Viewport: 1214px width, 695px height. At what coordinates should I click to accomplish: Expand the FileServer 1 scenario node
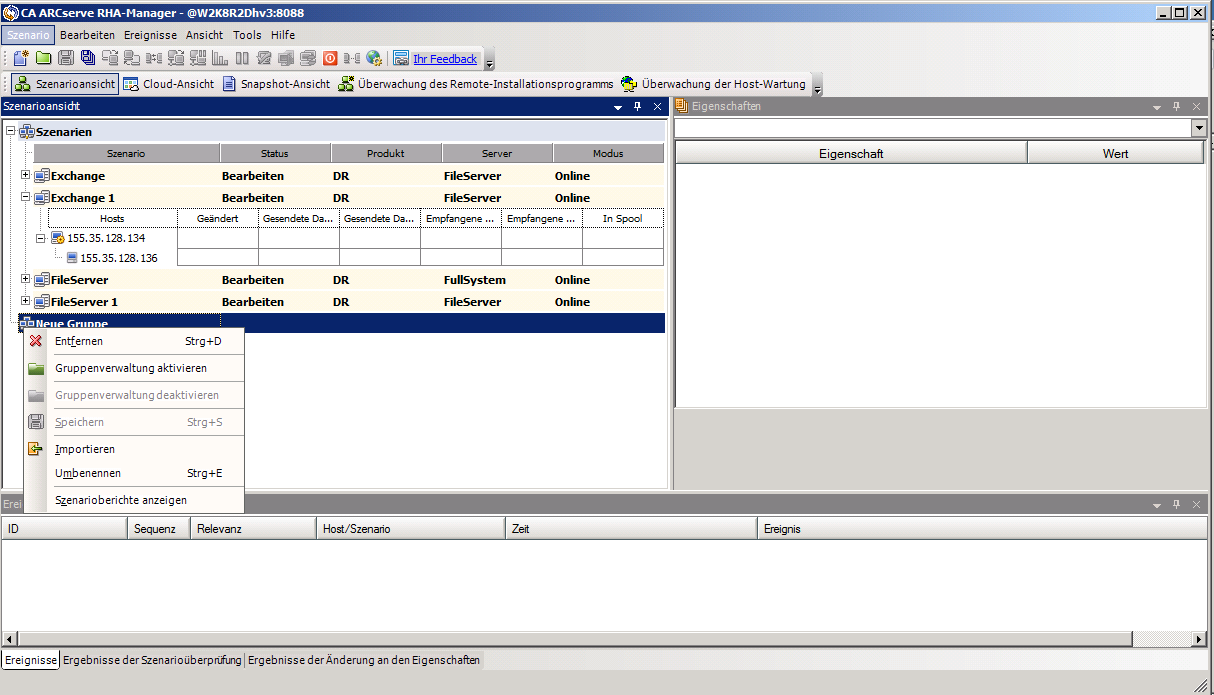click(x=26, y=301)
